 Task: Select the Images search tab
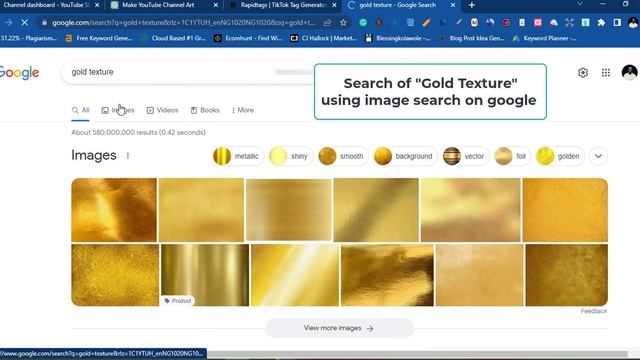[x=118, y=110]
